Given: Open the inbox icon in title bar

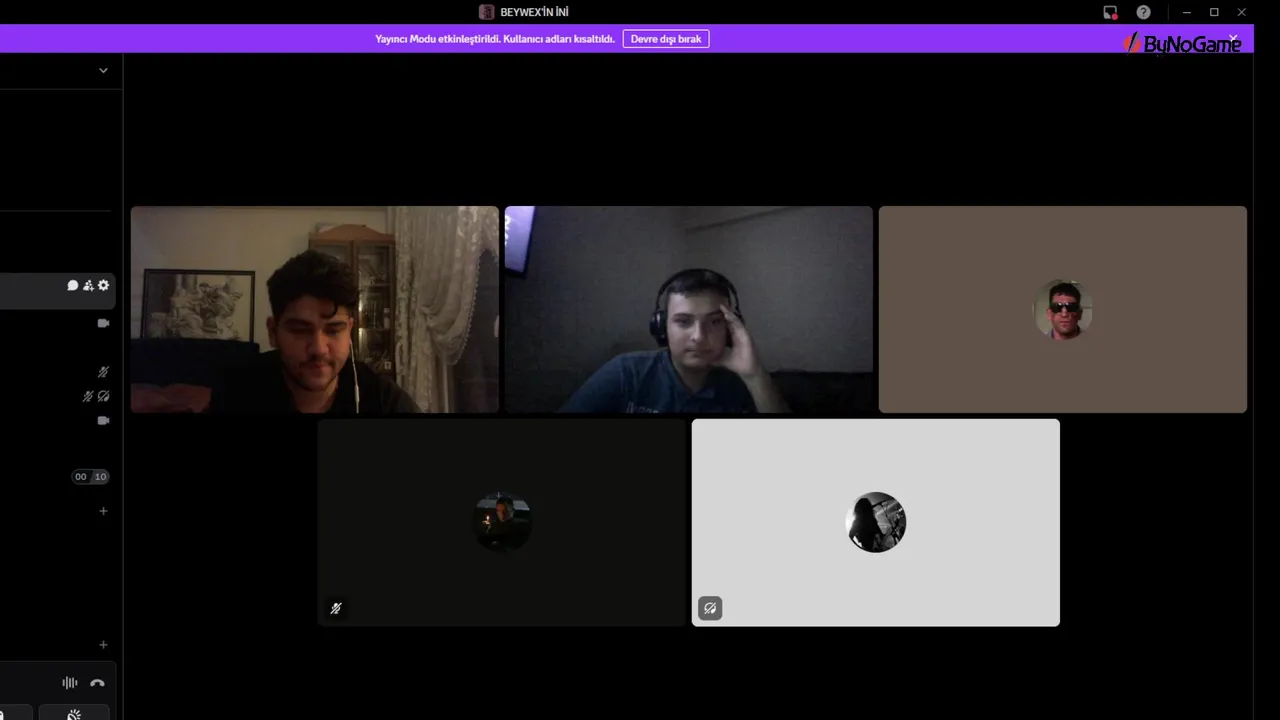Looking at the screenshot, I should (1110, 12).
